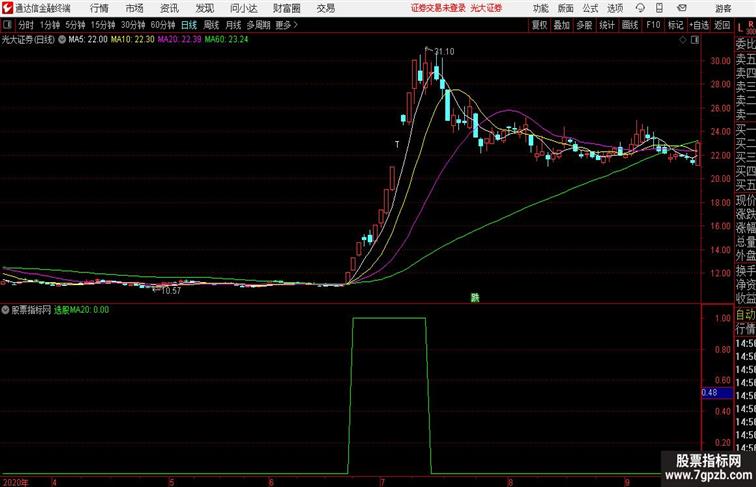Click the 10.57 low price label

click(x=171, y=291)
